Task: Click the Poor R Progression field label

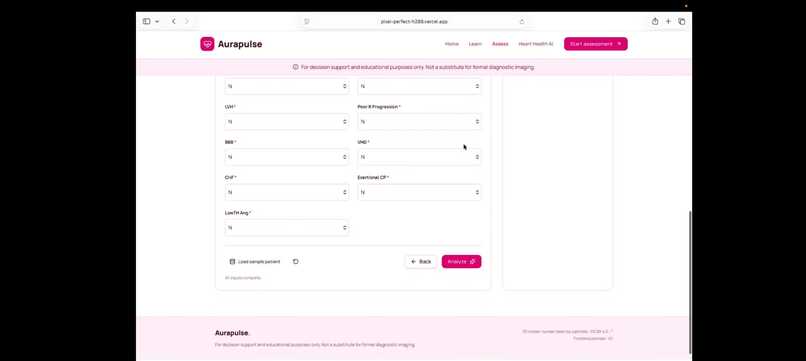Action: pos(379,107)
